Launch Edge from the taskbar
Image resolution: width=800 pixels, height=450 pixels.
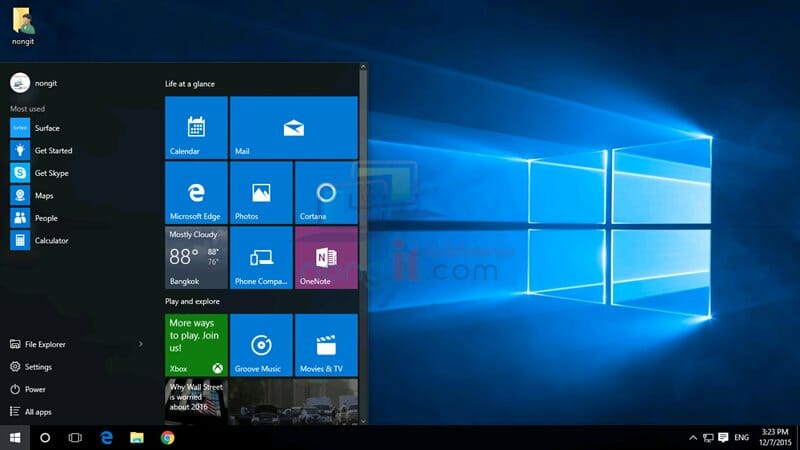tap(106, 438)
